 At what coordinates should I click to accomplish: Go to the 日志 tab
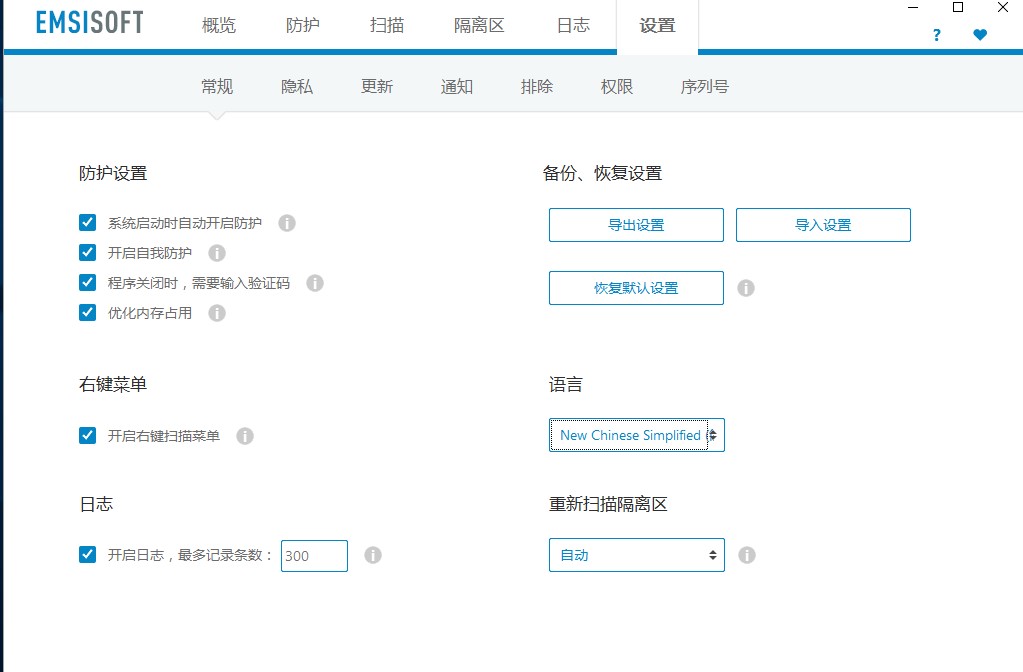(x=573, y=25)
